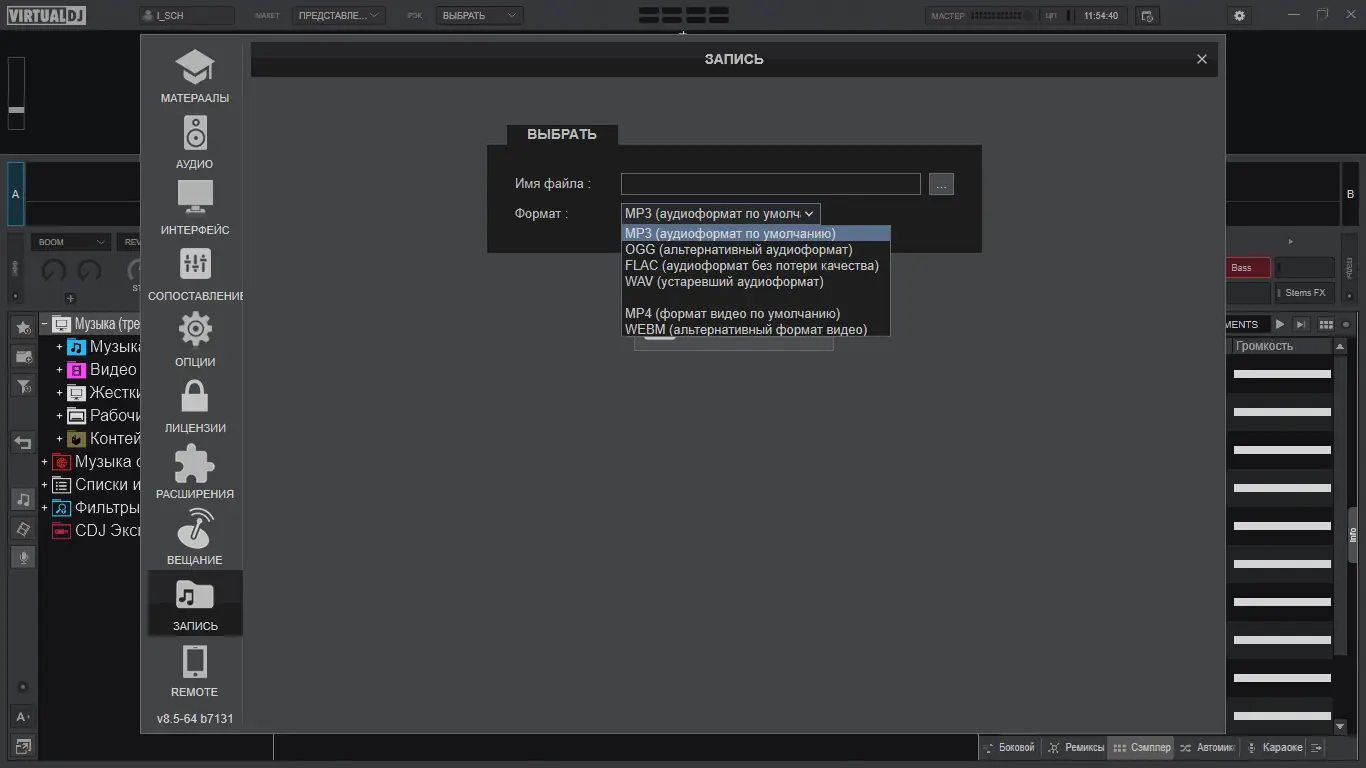
Task: Click the filter folder icon in browser sidebar
Action: 23,385
